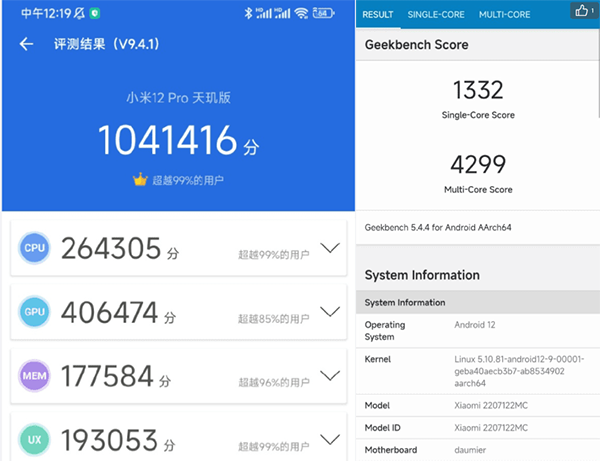The height and width of the screenshot is (461, 600).
Task: Switch to the RESULT tab
Action: click(x=378, y=15)
